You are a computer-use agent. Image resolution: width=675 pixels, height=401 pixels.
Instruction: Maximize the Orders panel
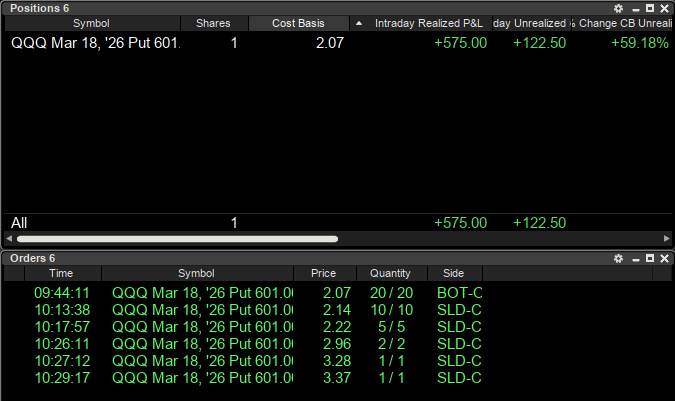(x=650, y=258)
